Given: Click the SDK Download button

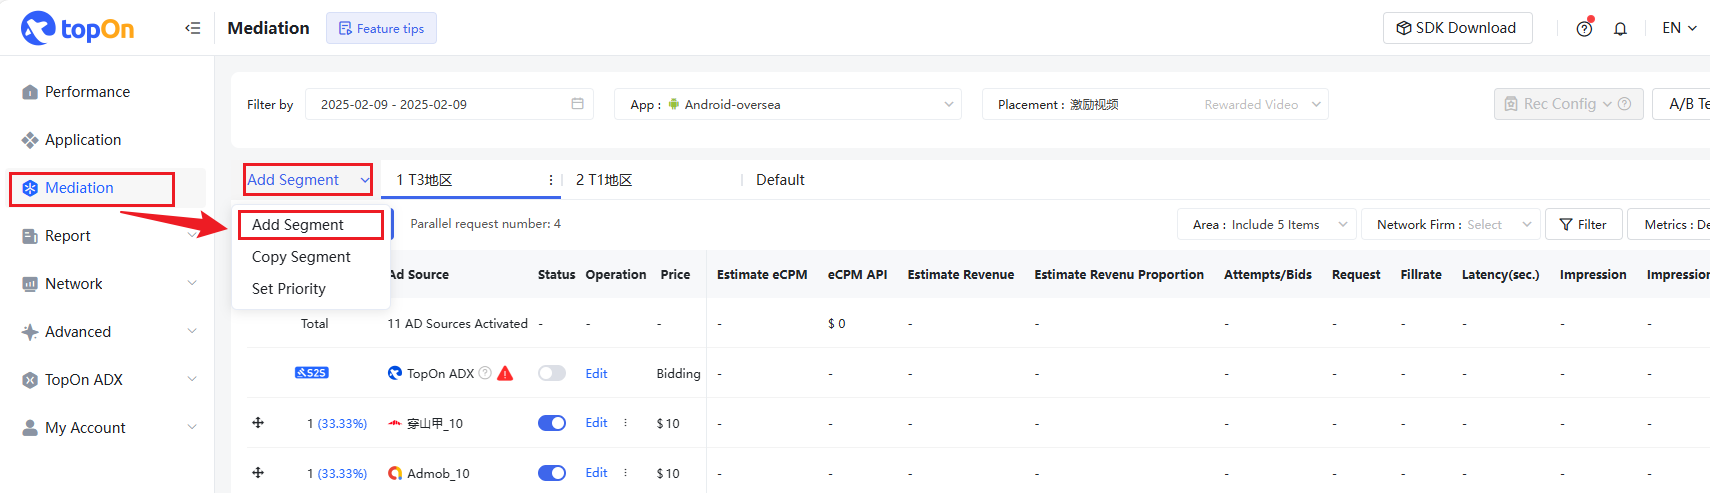Looking at the screenshot, I should click(1456, 28).
